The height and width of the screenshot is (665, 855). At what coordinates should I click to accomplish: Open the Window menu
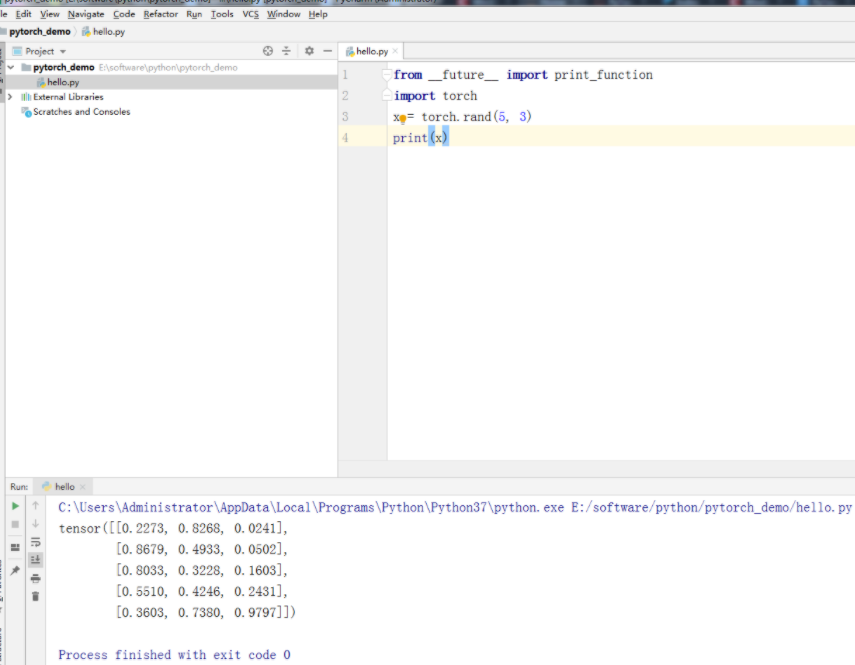coord(284,14)
